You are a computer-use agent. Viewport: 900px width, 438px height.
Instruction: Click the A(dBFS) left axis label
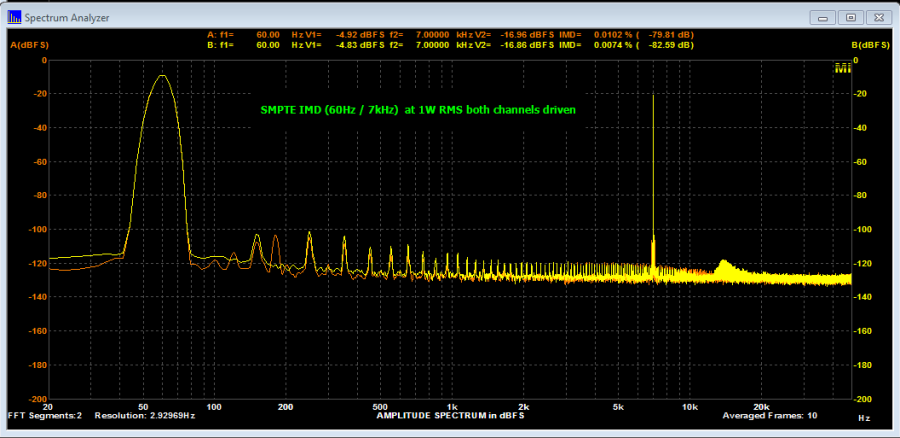29,46
